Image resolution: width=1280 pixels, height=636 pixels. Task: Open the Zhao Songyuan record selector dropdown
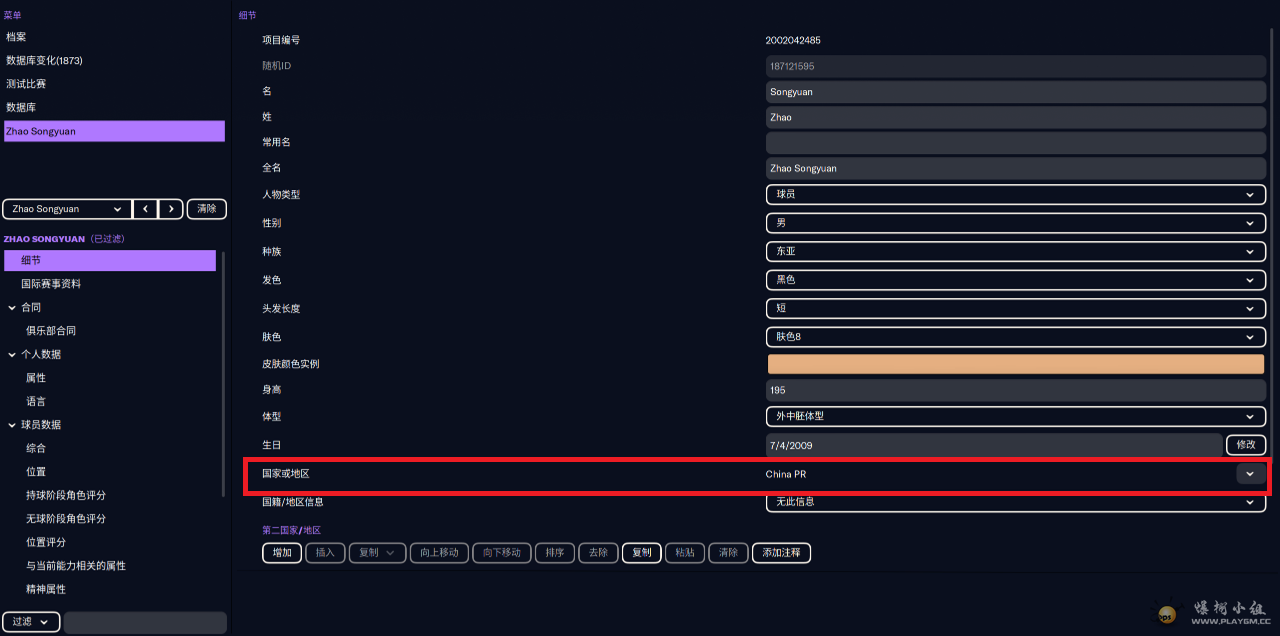[67, 209]
